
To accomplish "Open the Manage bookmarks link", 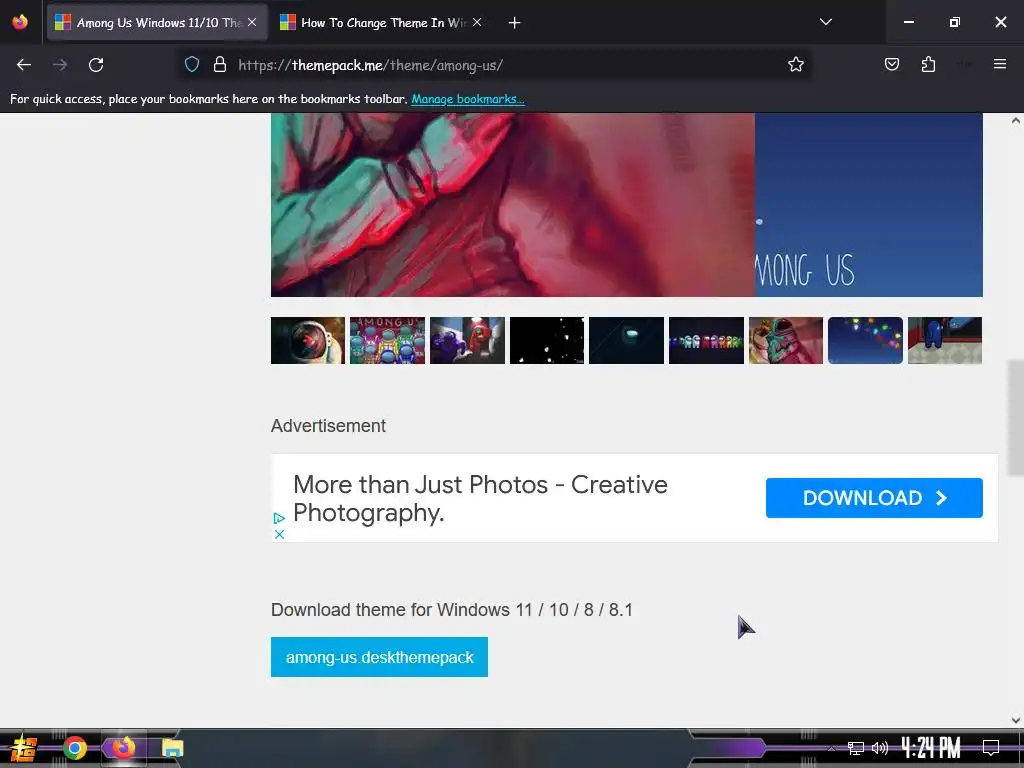I will point(468,99).
